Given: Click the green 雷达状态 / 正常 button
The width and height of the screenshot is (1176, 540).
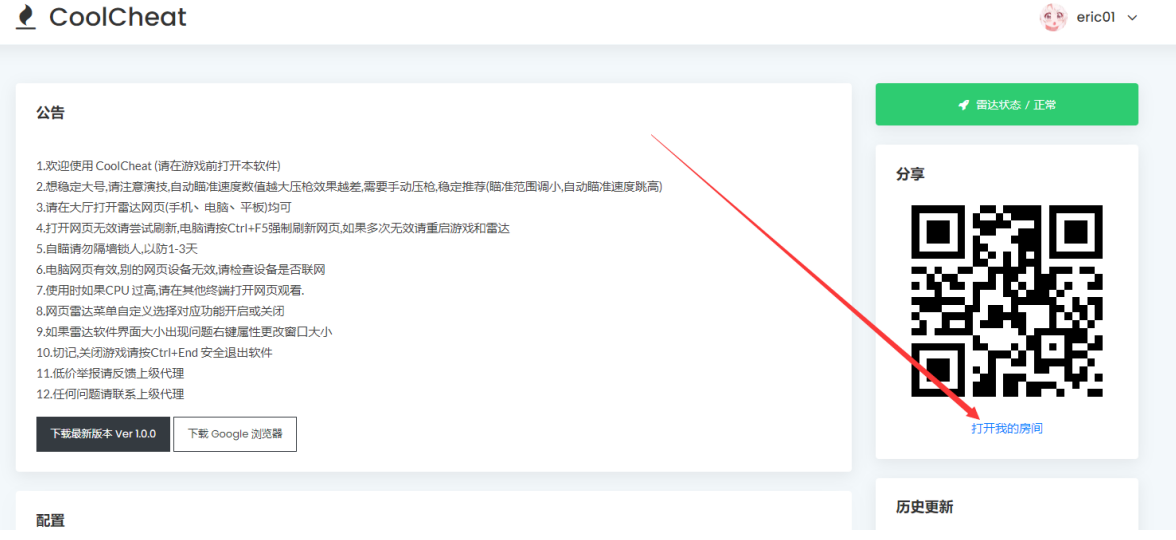Looking at the screenshot, I should tap(1006, 104).
